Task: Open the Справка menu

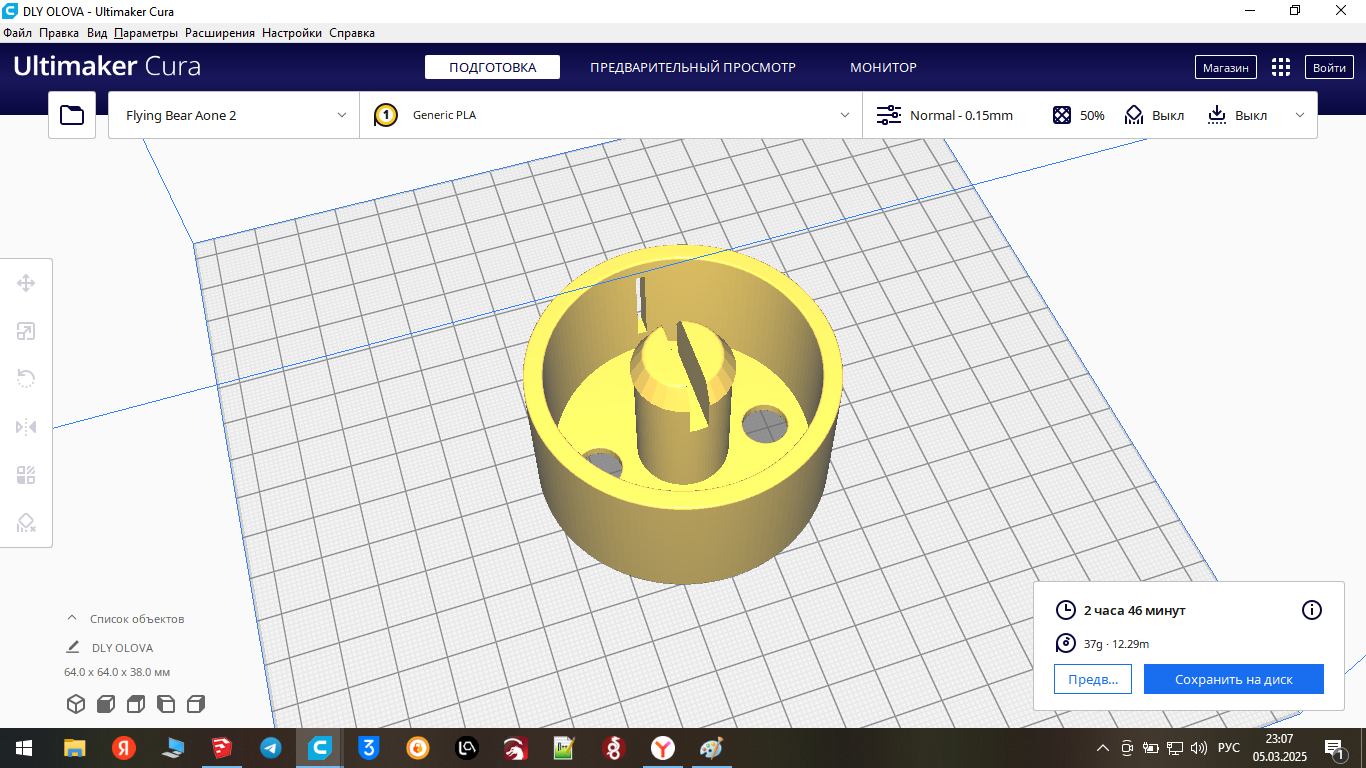Action: click(352, 33)
